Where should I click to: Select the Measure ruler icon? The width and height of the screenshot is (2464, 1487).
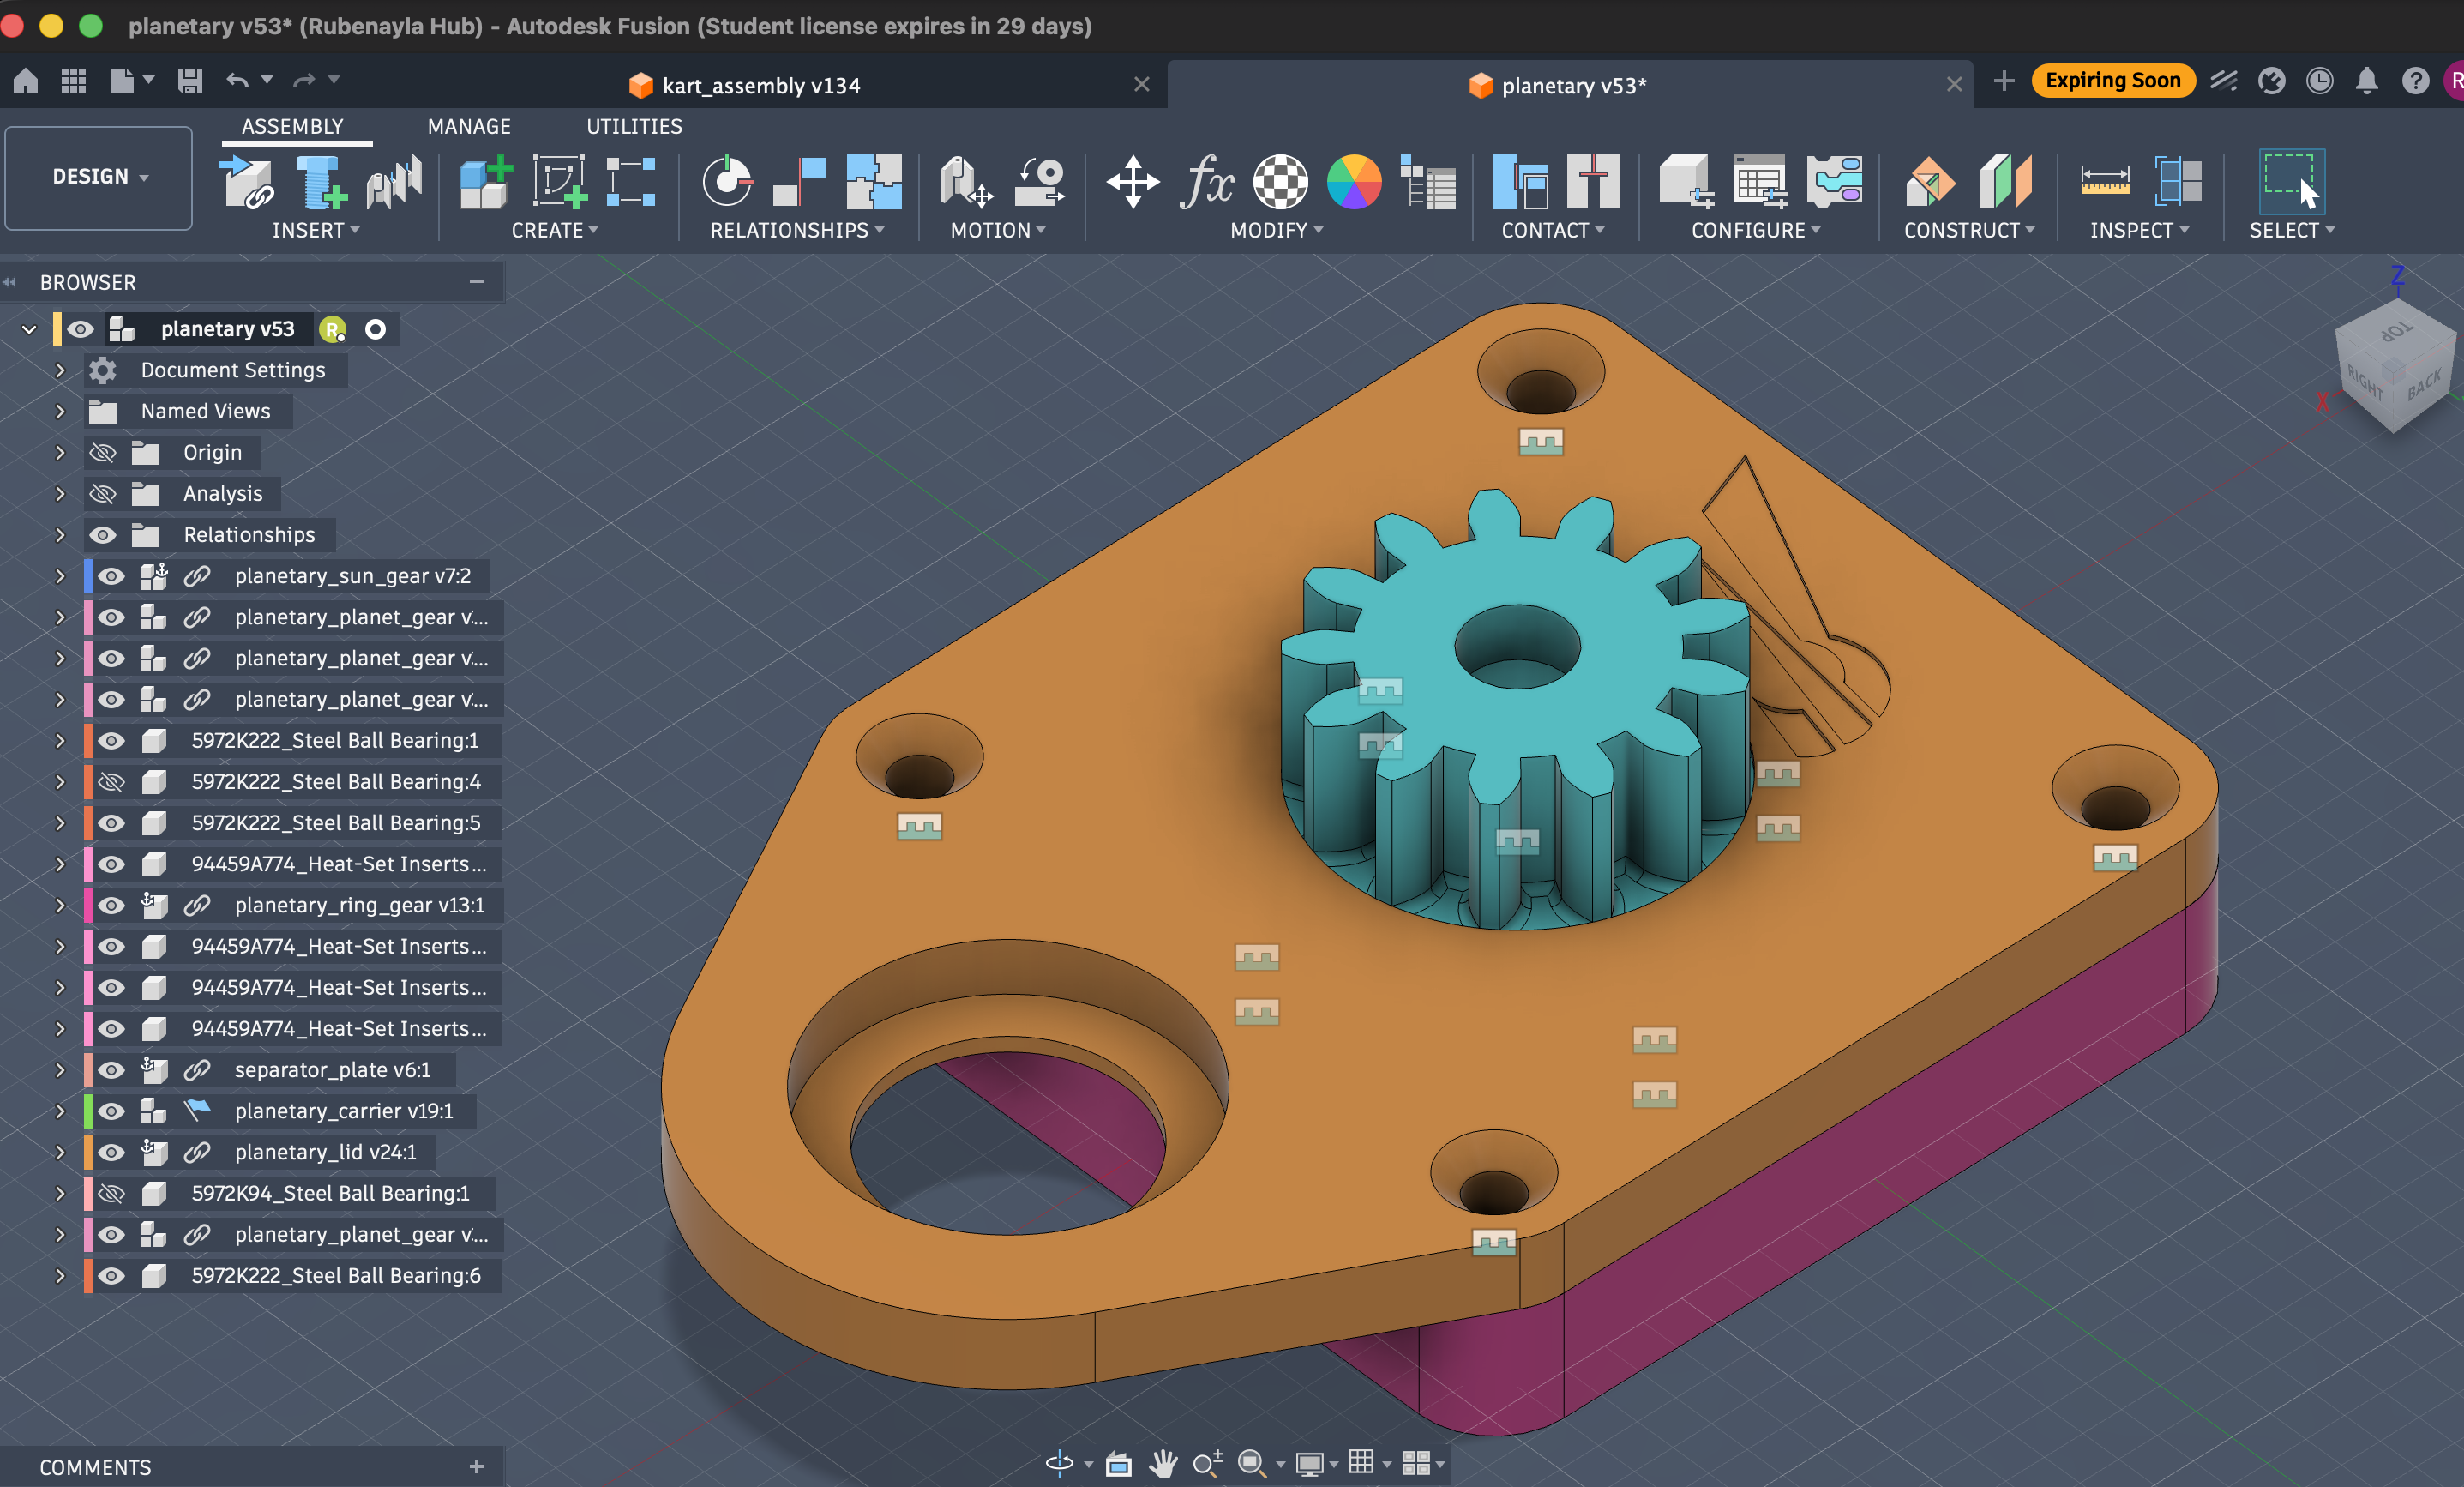tap(2105, 182)
